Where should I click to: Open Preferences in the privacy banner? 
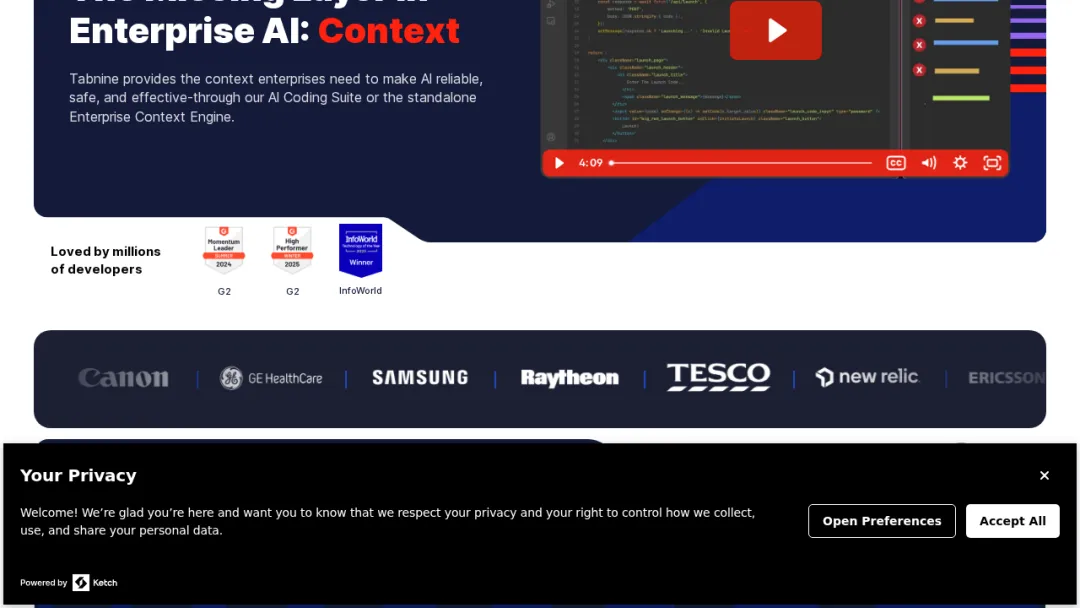(x=882, y=521)
